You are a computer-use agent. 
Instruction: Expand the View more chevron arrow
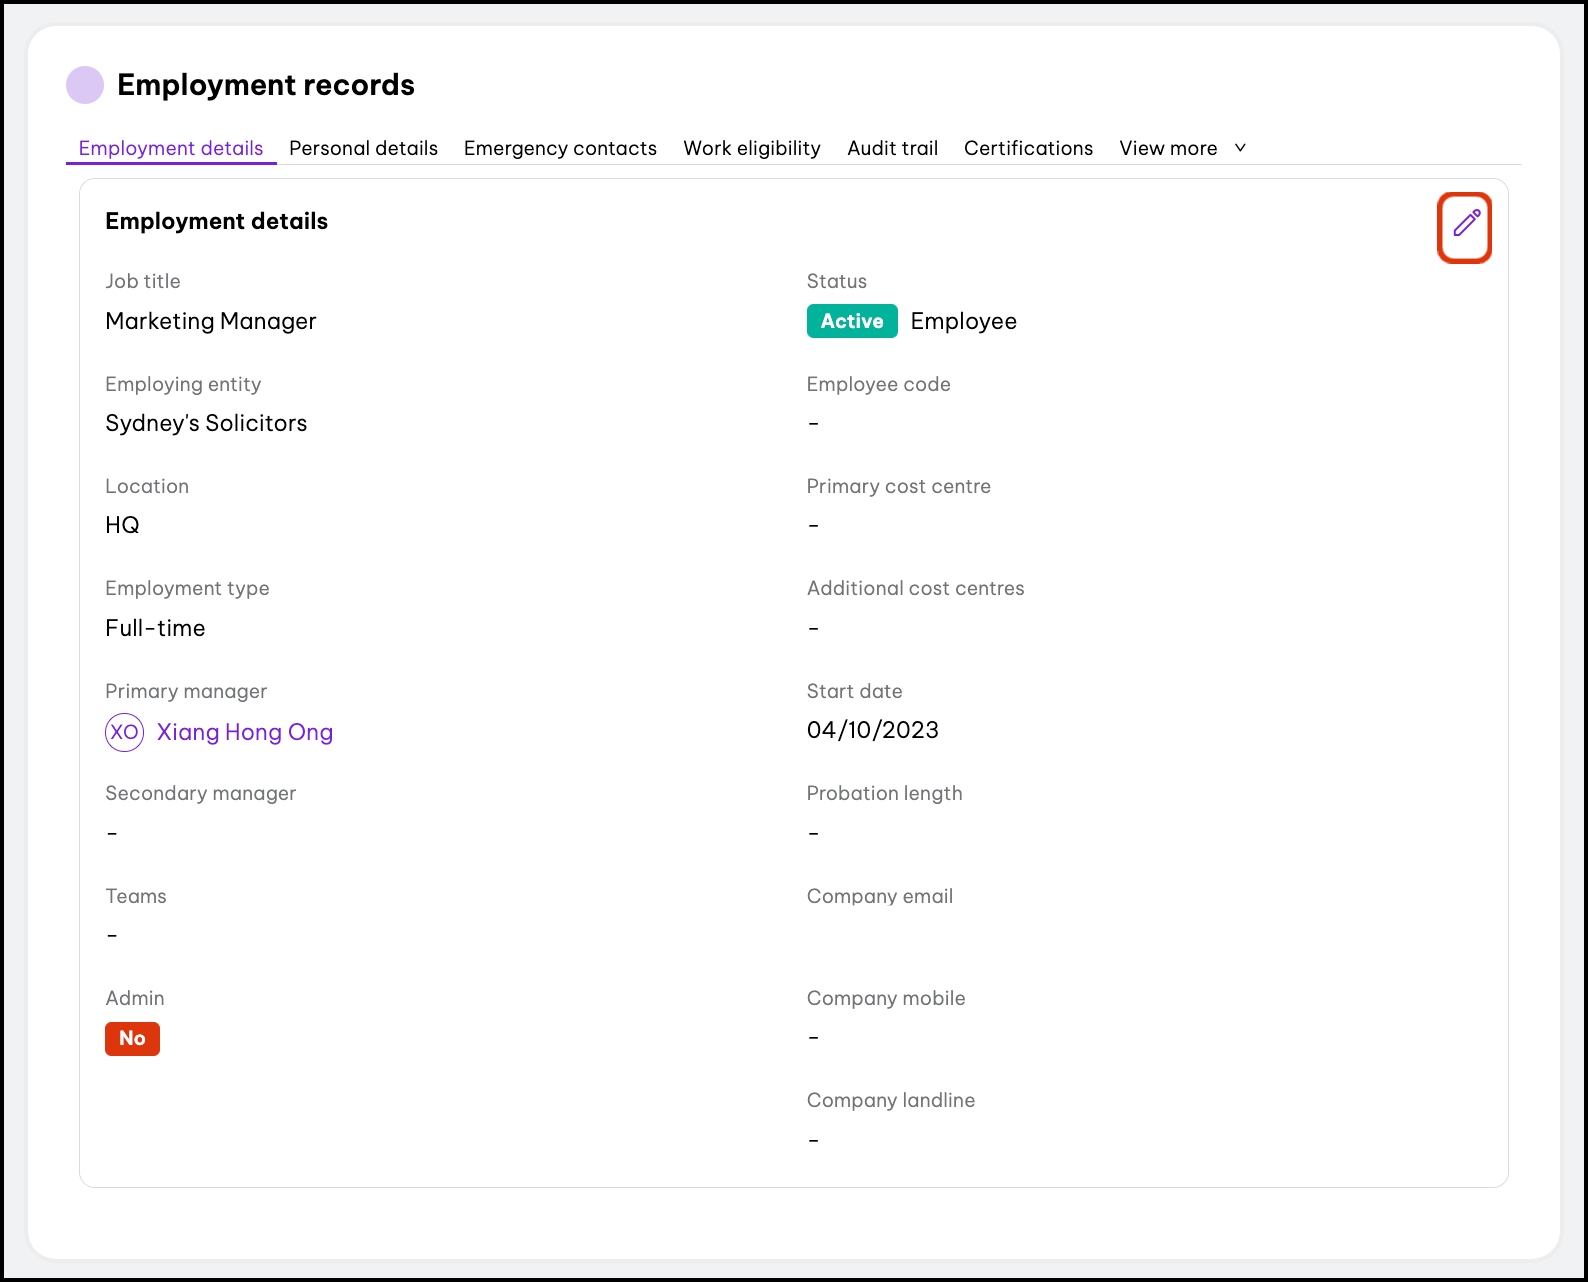coord(1240,148)
